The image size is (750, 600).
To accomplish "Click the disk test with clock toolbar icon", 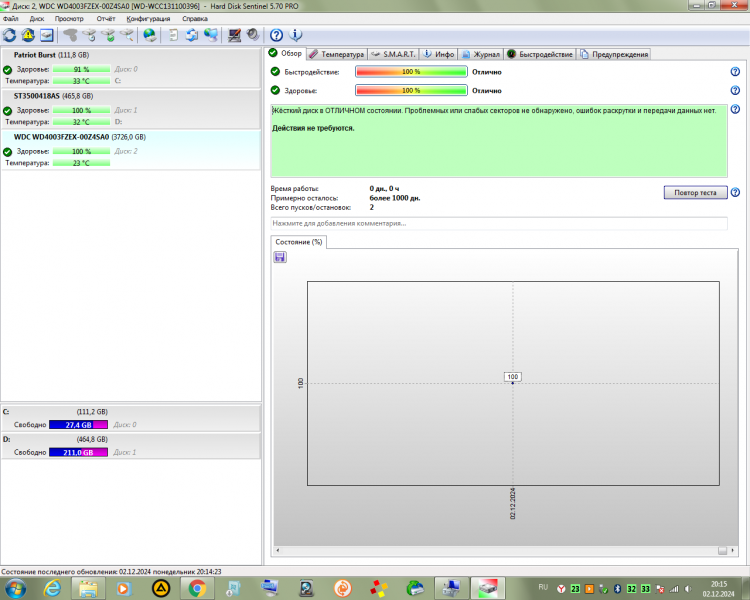I will pyautogui.click(x=89, y=35).
